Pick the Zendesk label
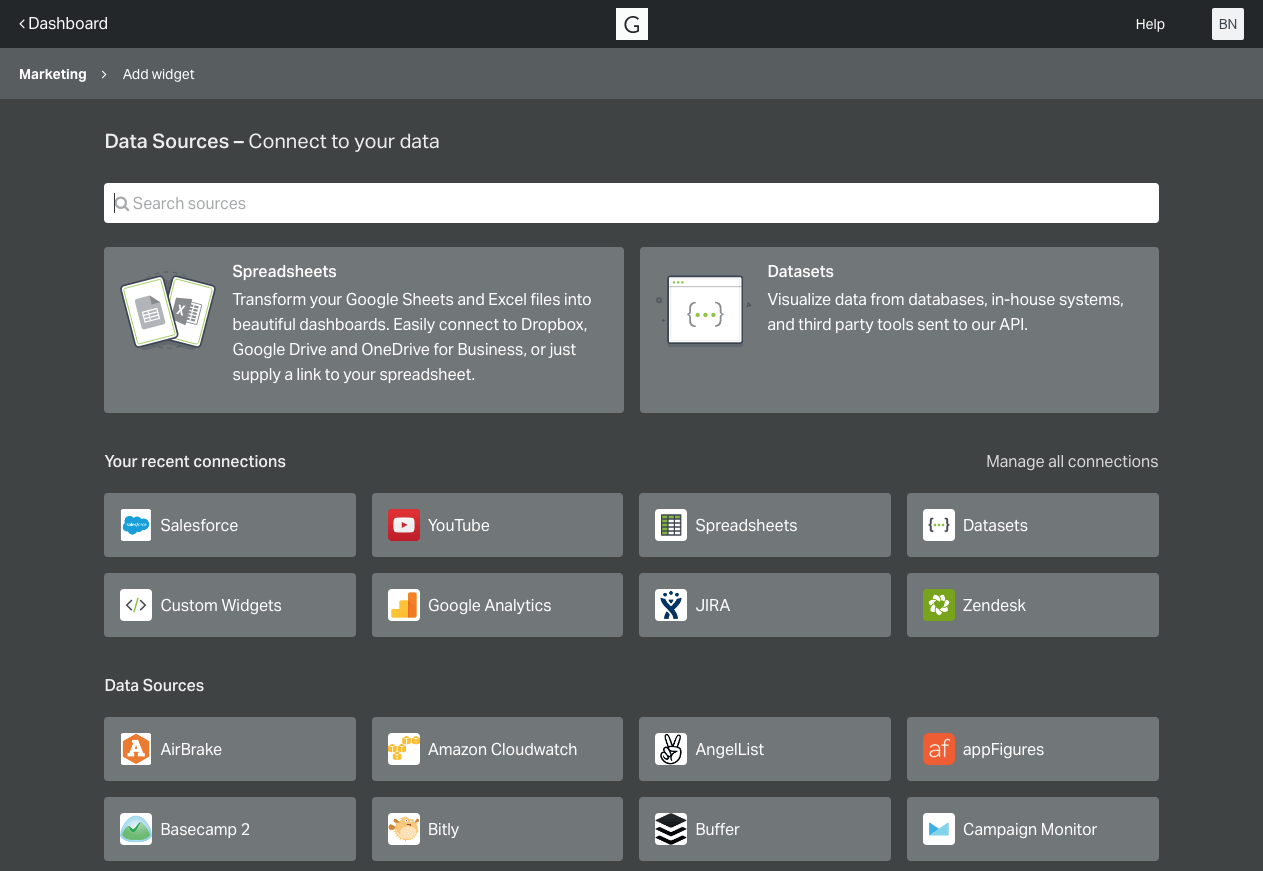This screenshot has width=1263, height=871. pos(994,605)
